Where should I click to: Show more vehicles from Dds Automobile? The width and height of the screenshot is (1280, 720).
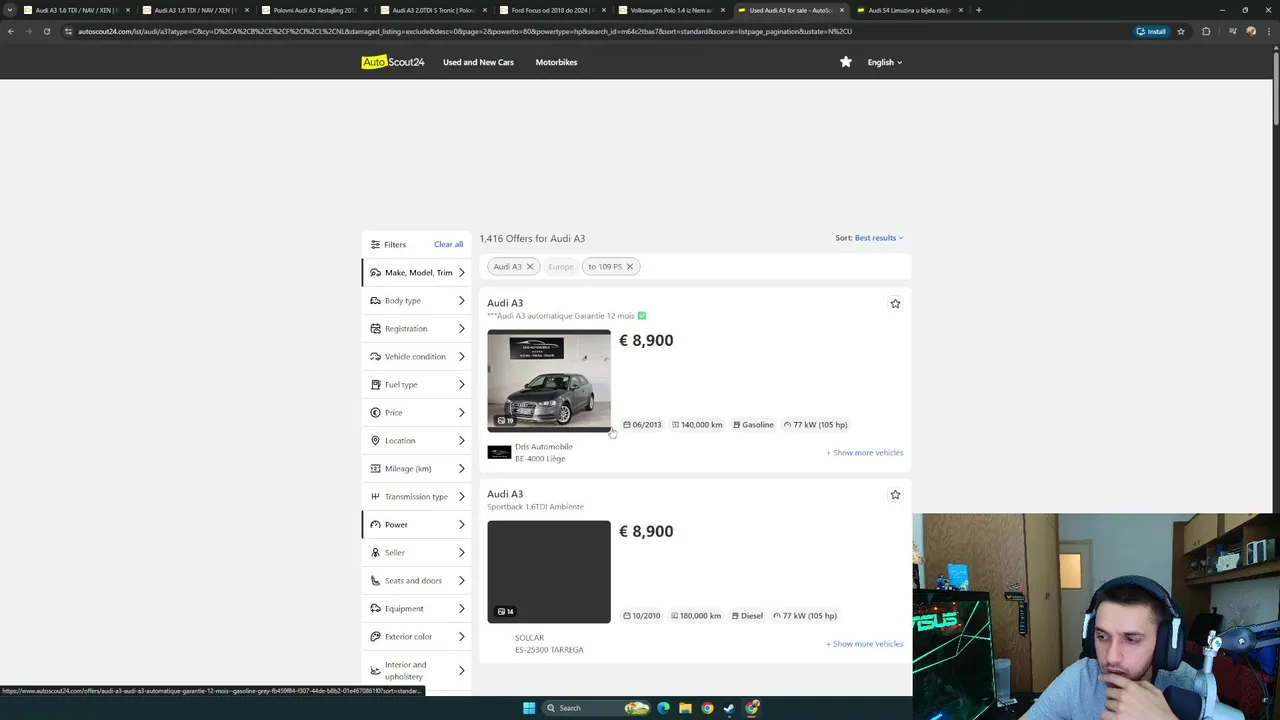coord(865,453)
